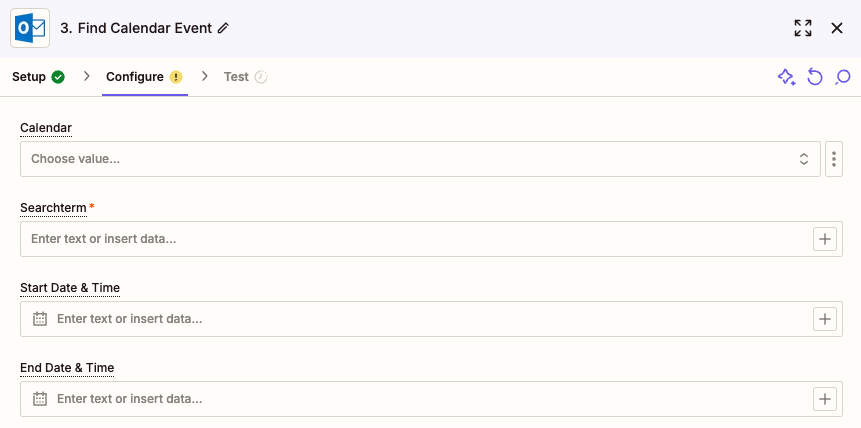The height and width of the screenshot is (428, 861).
Task: Click the End Date & Time text field
Action: pyautogui.click(x=431, y=399)
